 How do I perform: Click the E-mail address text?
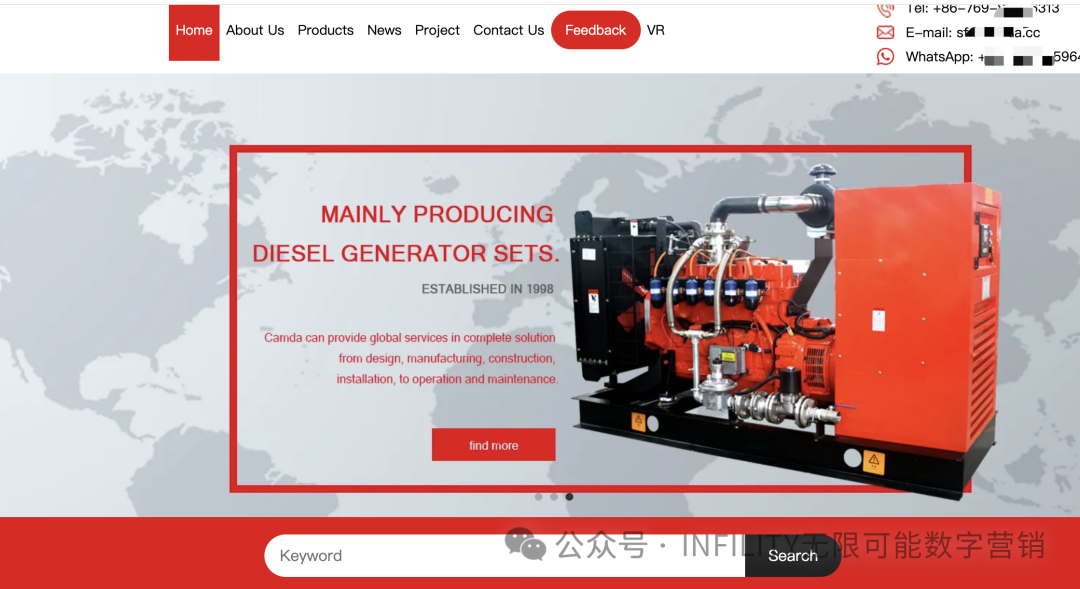[973, 32]
